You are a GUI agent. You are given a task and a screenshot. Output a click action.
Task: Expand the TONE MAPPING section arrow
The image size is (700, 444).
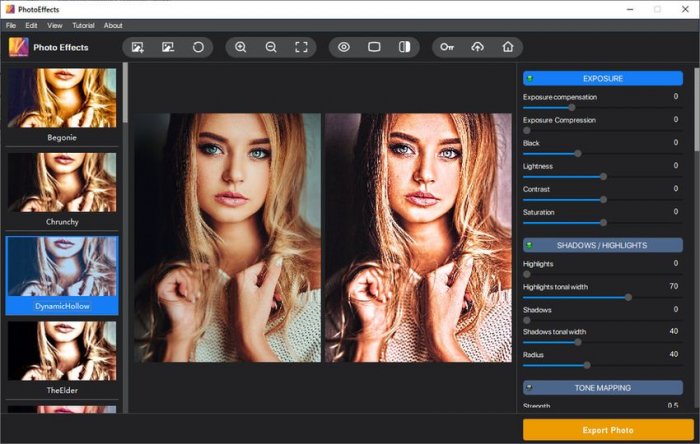tap(530, 387)
